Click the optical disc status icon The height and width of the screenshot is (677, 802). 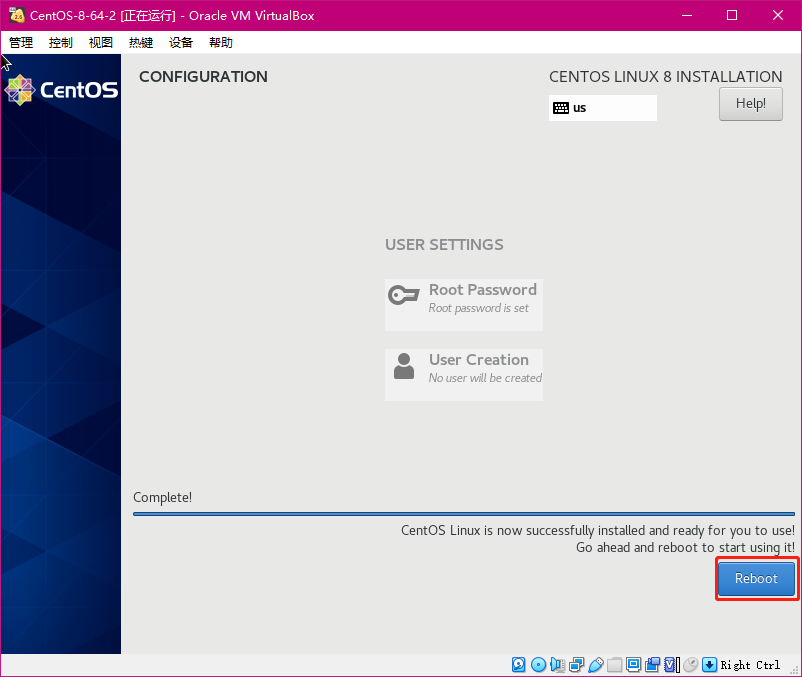click(x=538, y=665)
